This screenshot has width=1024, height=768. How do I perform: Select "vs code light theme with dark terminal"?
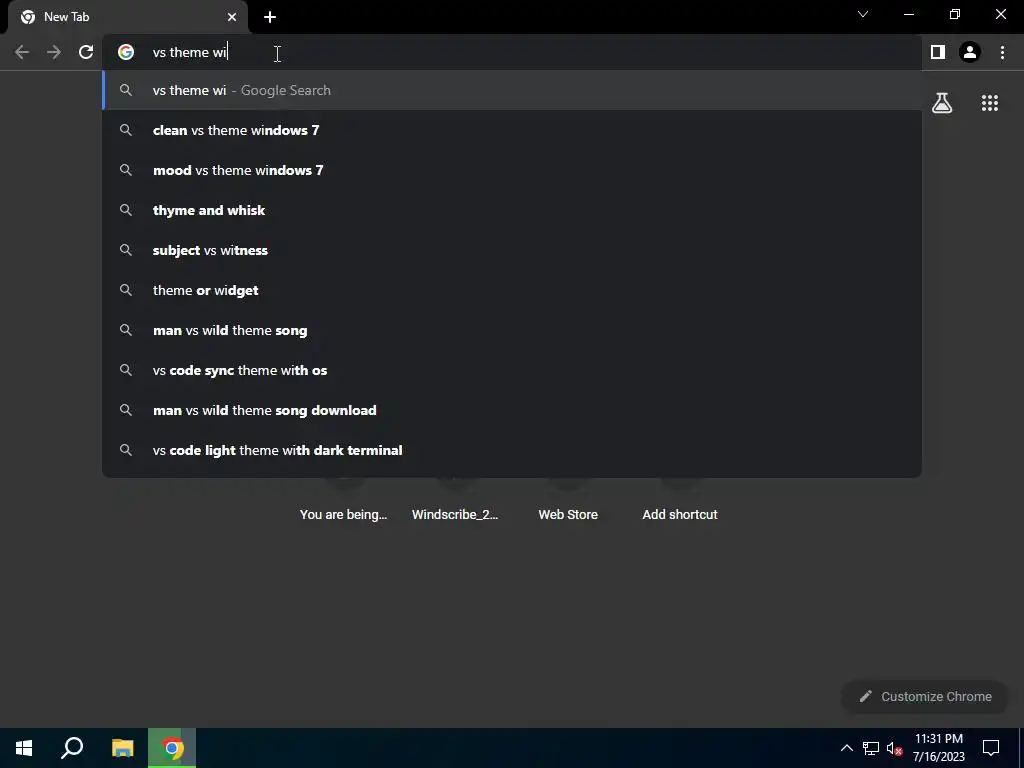[x=512, y=450]
